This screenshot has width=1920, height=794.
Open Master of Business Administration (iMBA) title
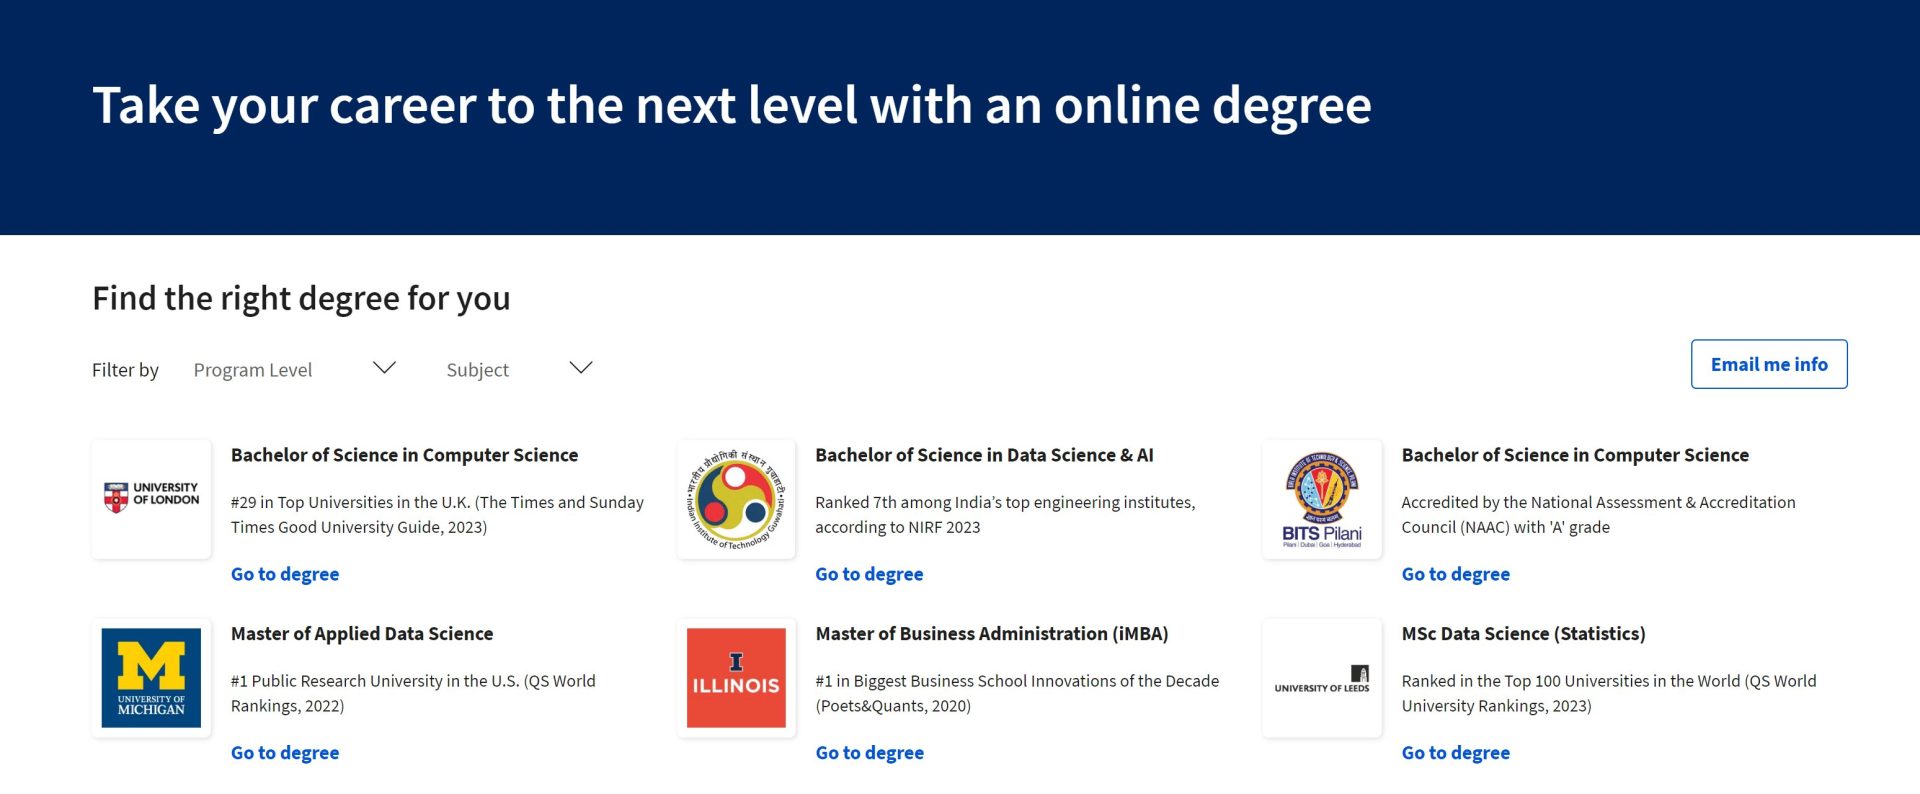pos(991,633)
